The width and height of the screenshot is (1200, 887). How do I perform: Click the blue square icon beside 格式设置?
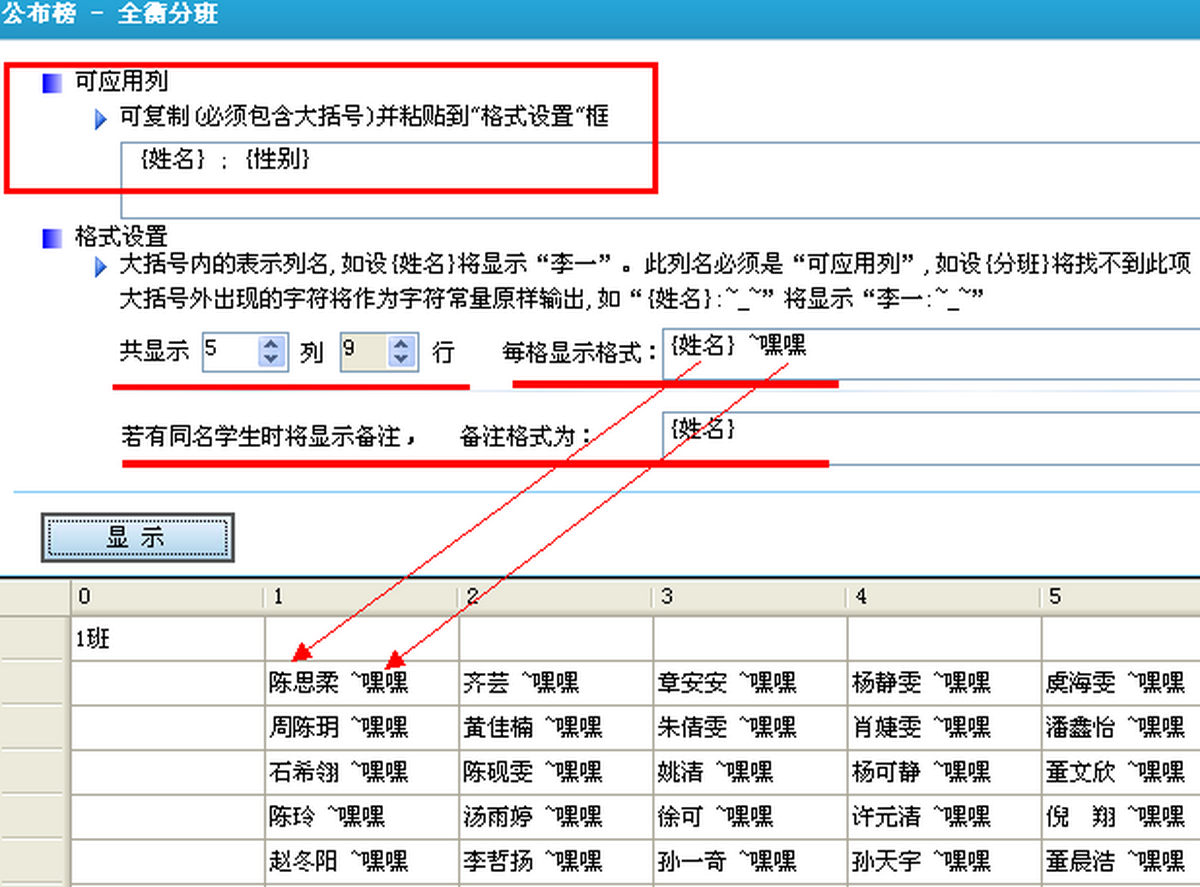coord(52,238)
